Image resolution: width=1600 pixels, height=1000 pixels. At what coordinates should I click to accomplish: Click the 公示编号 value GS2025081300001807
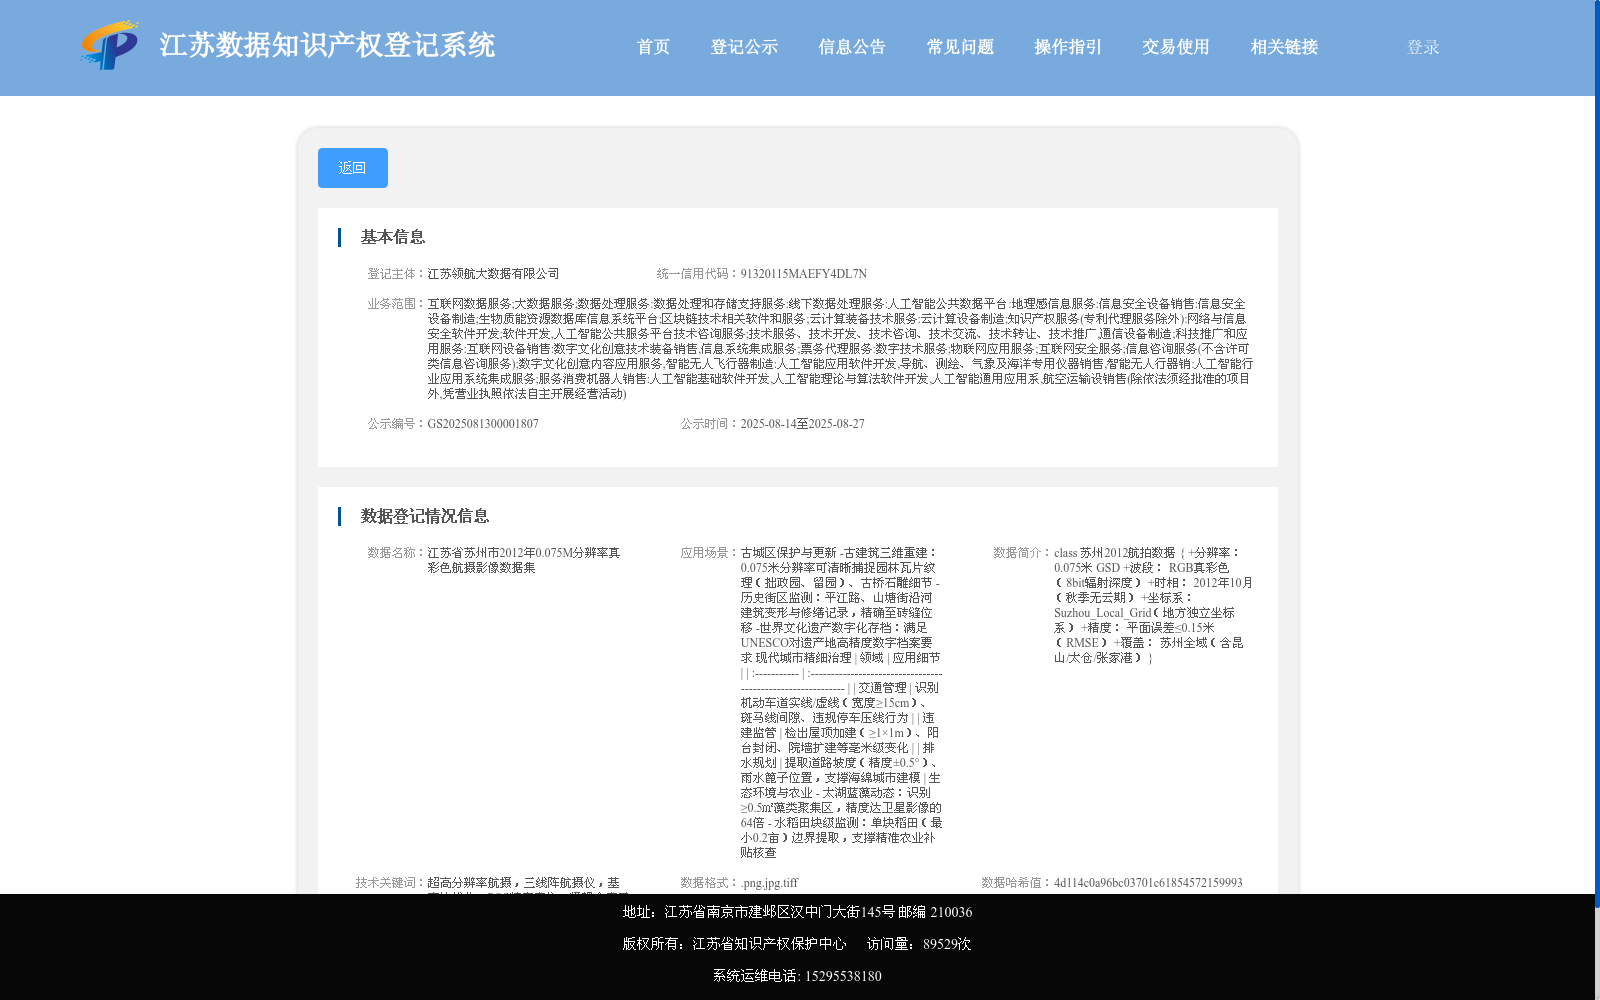483,424
